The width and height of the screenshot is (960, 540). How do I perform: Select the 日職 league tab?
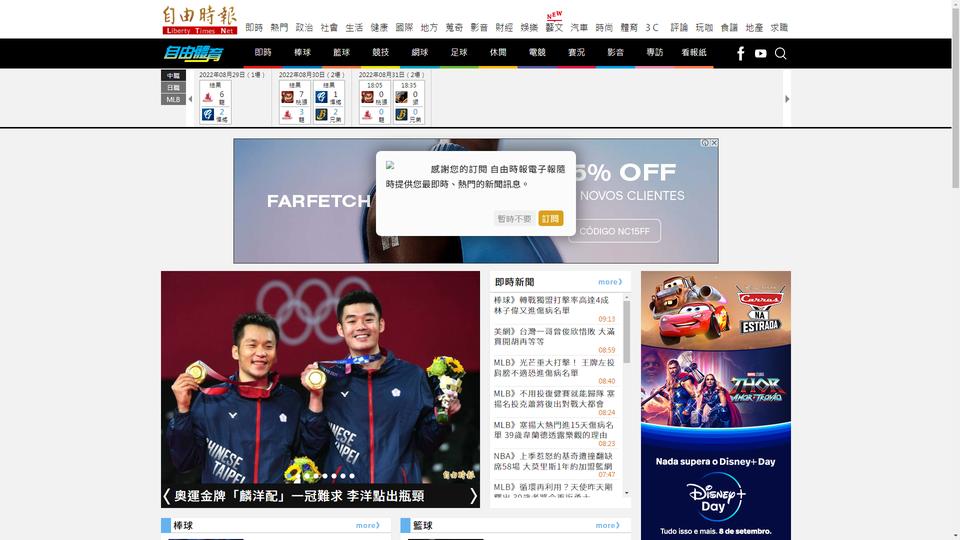tap(173, 88)
